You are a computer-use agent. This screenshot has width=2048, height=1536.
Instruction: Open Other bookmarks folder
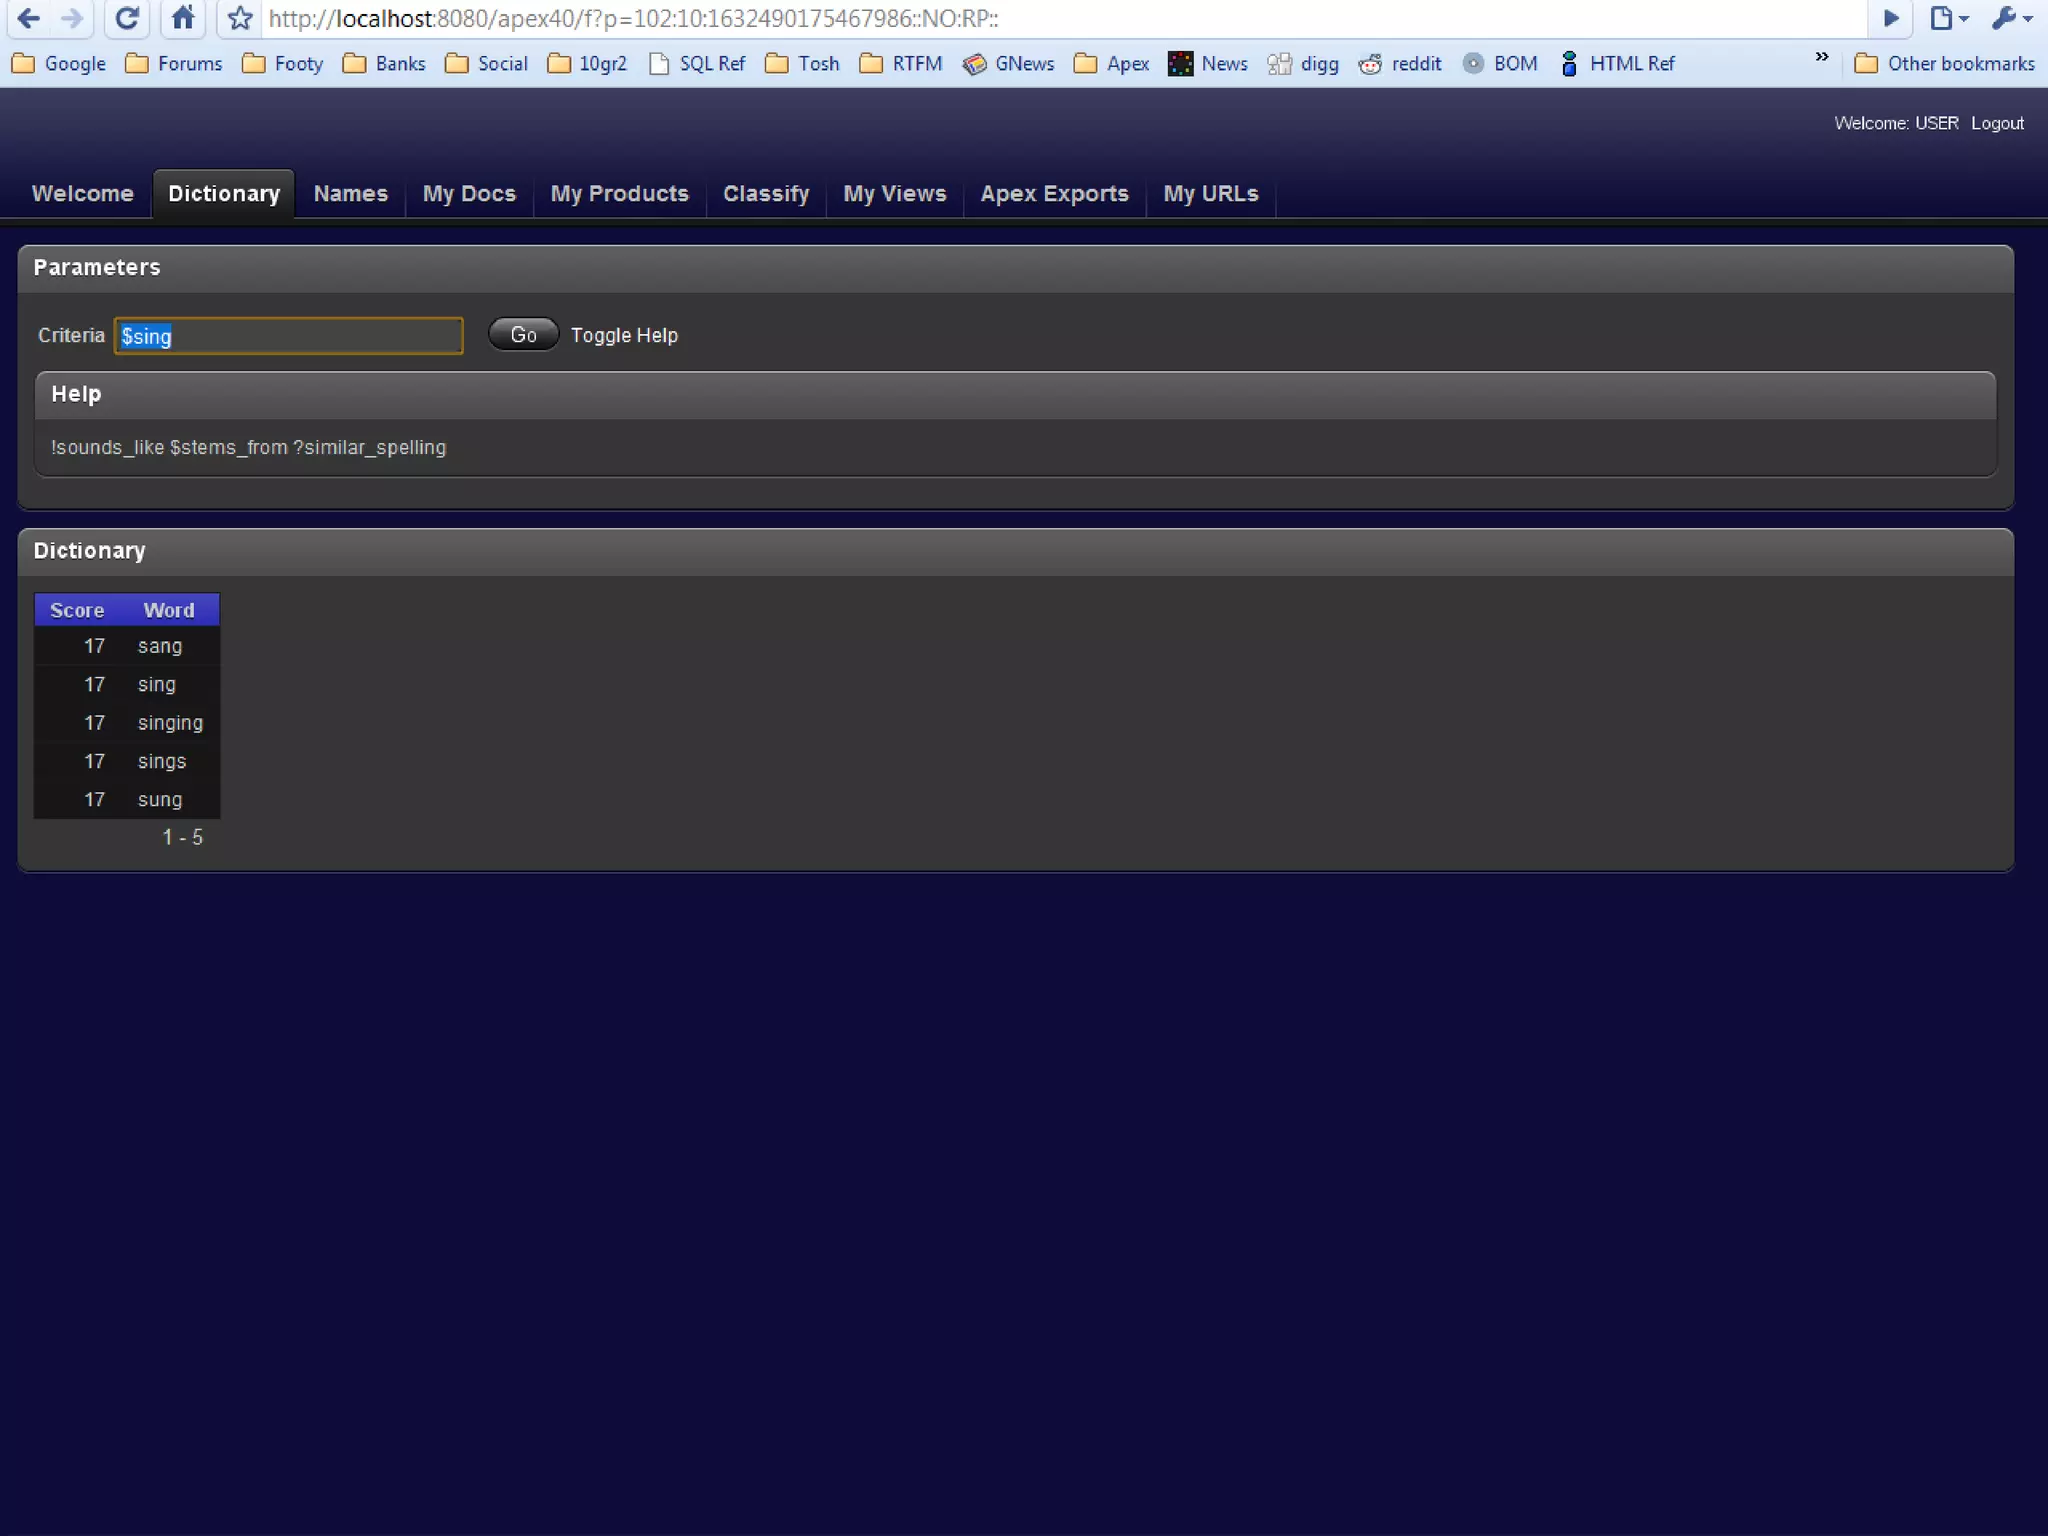coord(1944,64)
